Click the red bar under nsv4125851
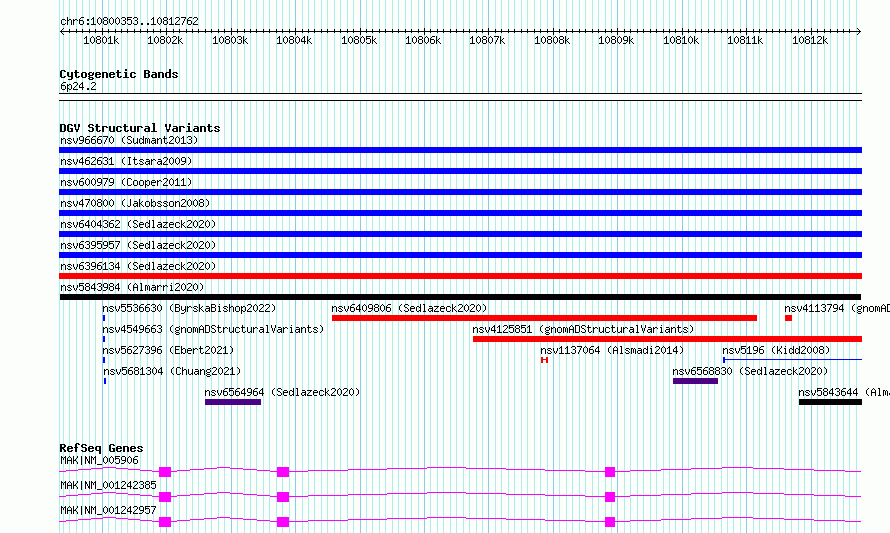The image size is (890, 533). [668, 339]
